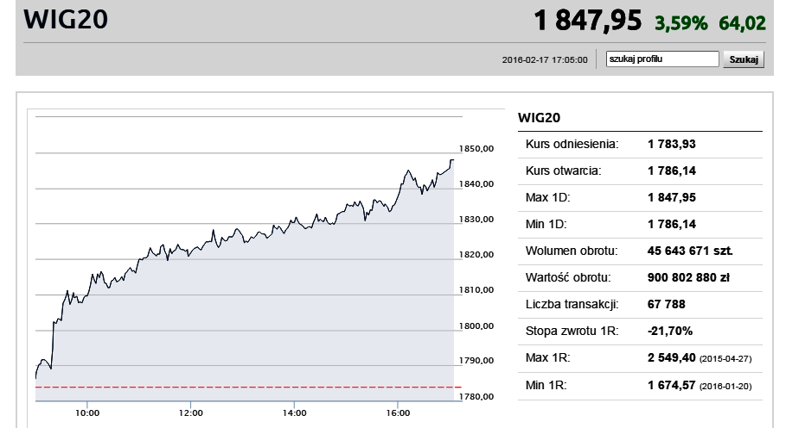The height and width of the screenshot is (428, 786).
Task: Click the 14:00 time axis label
Action: pos(294,413)
